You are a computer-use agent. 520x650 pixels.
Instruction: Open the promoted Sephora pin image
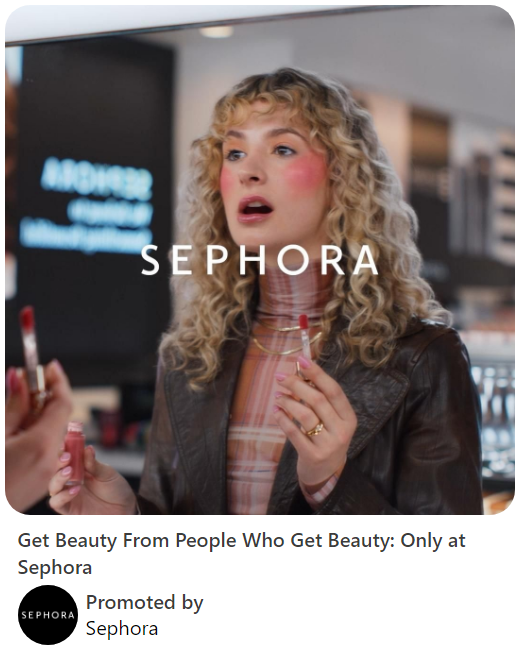coord(260,260)
